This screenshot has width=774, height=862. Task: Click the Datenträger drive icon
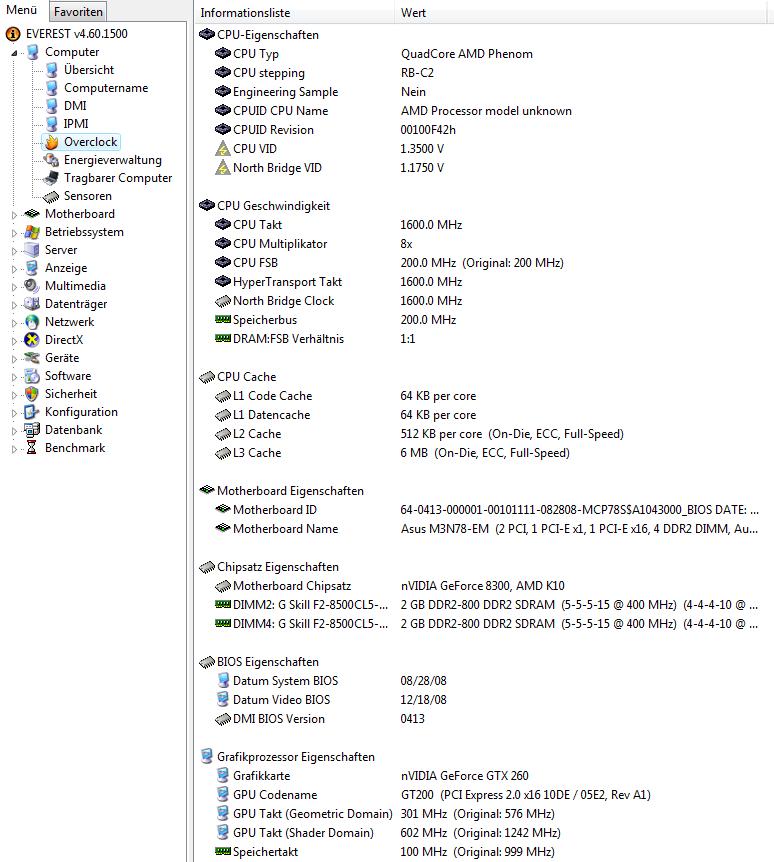coord(32,304)
